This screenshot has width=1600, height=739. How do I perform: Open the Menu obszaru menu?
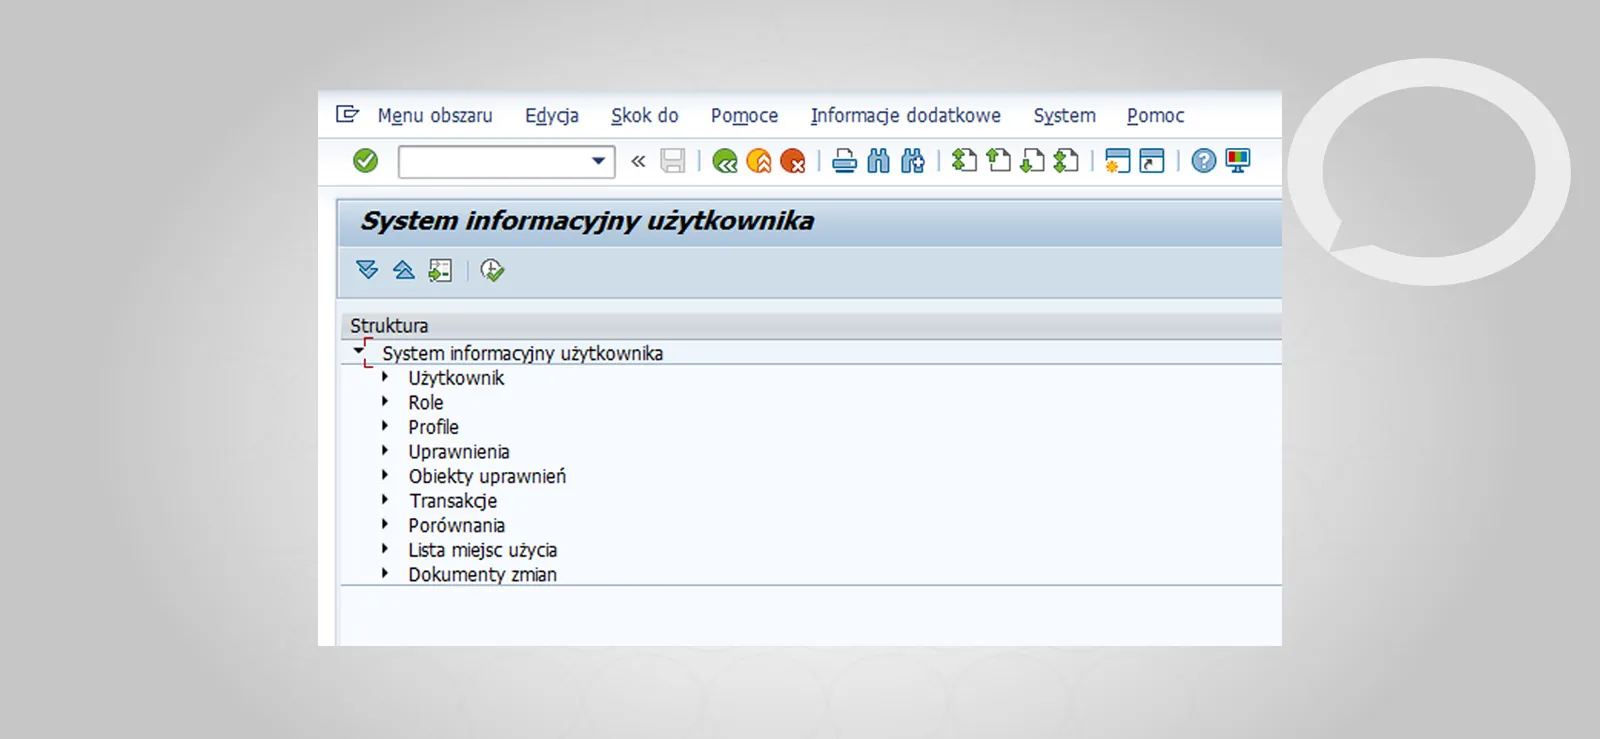click(x=434, y=116)
